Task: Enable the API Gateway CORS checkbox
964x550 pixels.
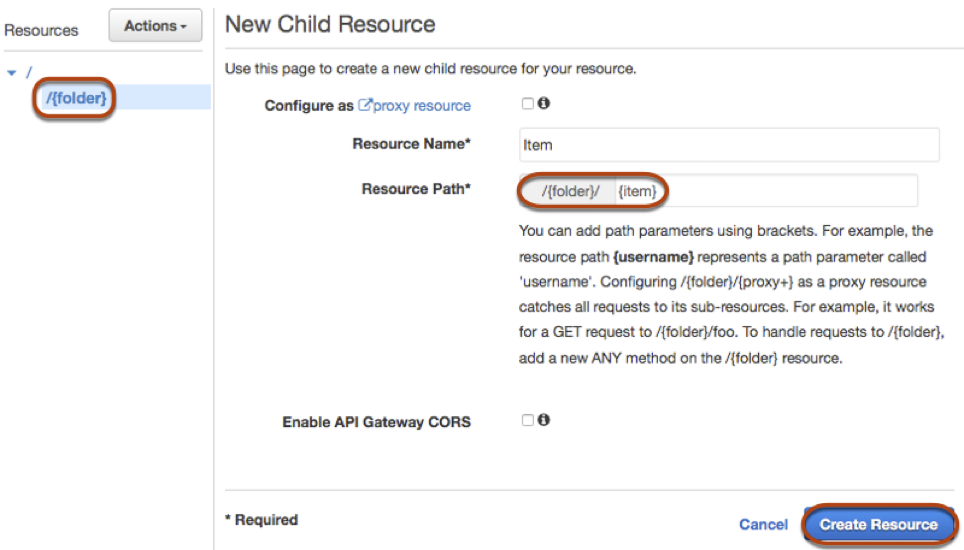Action: pos(527,420)
